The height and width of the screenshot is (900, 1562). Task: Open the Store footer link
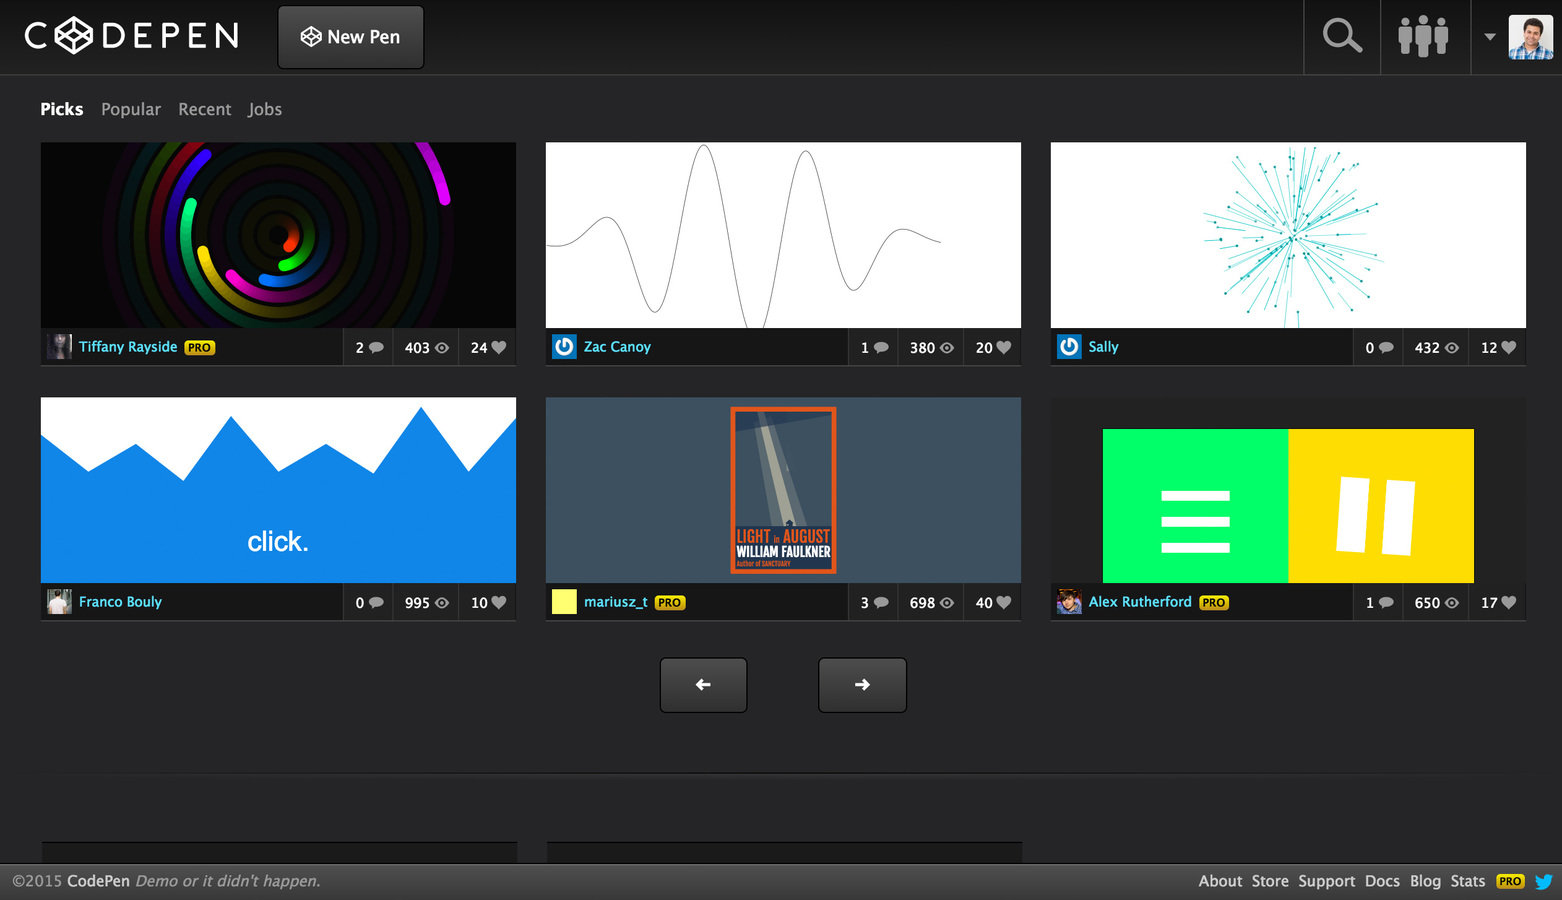coord(1270,881)
